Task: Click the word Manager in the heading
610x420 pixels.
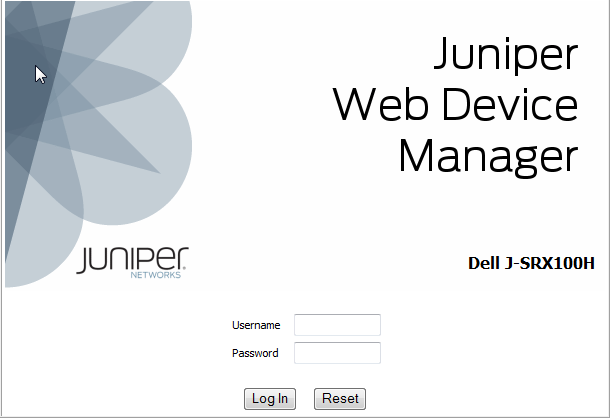Action: point(488,156)
